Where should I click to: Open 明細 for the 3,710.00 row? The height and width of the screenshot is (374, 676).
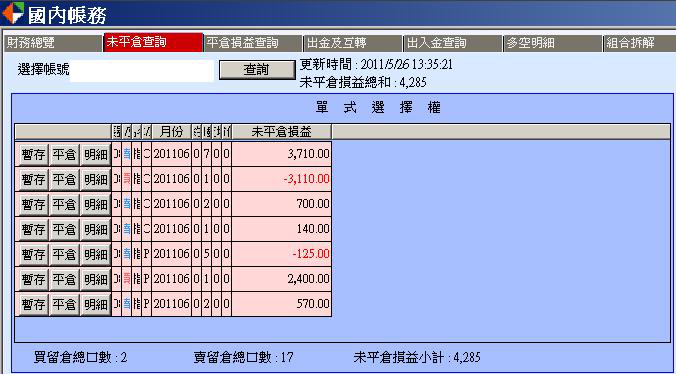pyautogui.click(x=96, y=155)
